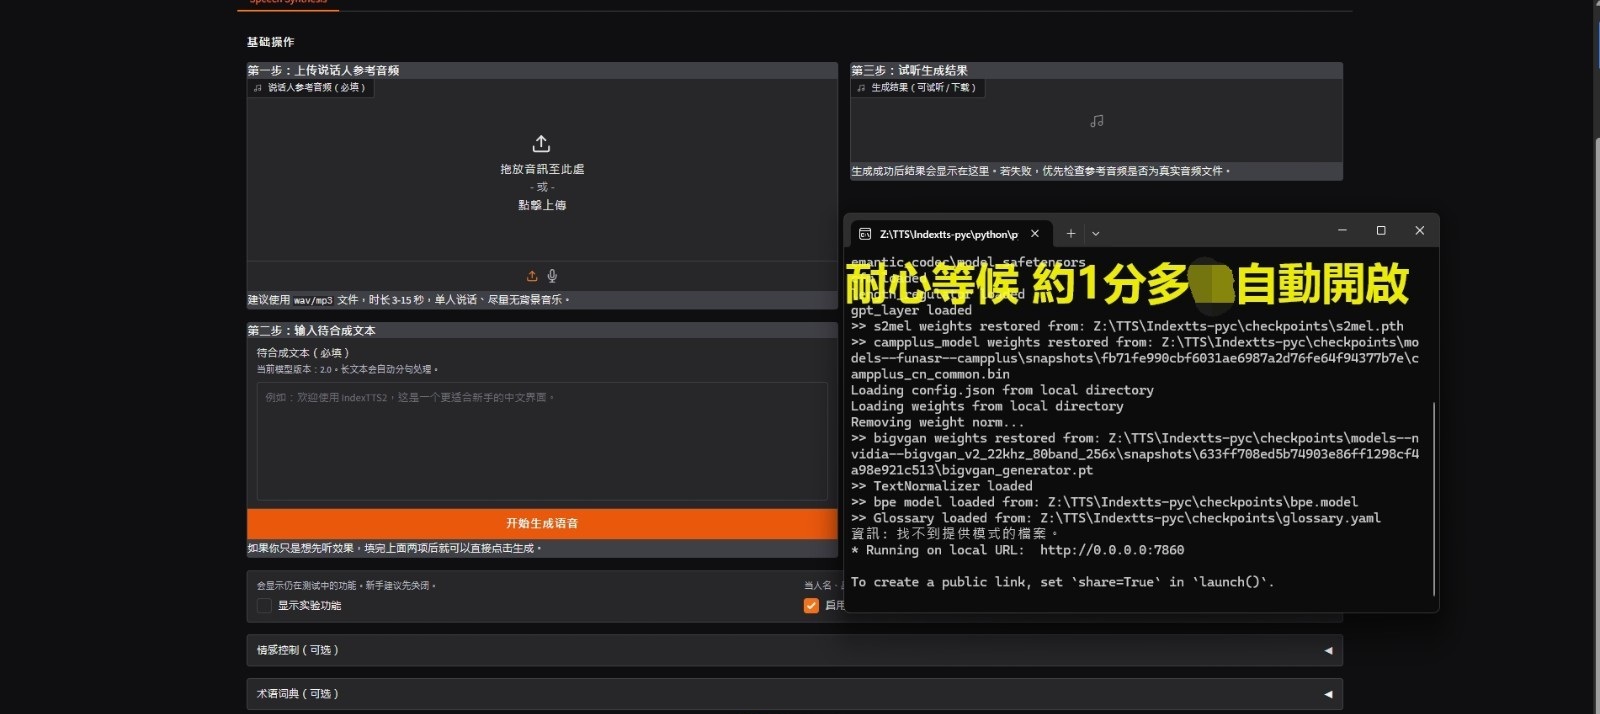
Task: Select the Speech Synthesis tab
Action: click(288, 3)
